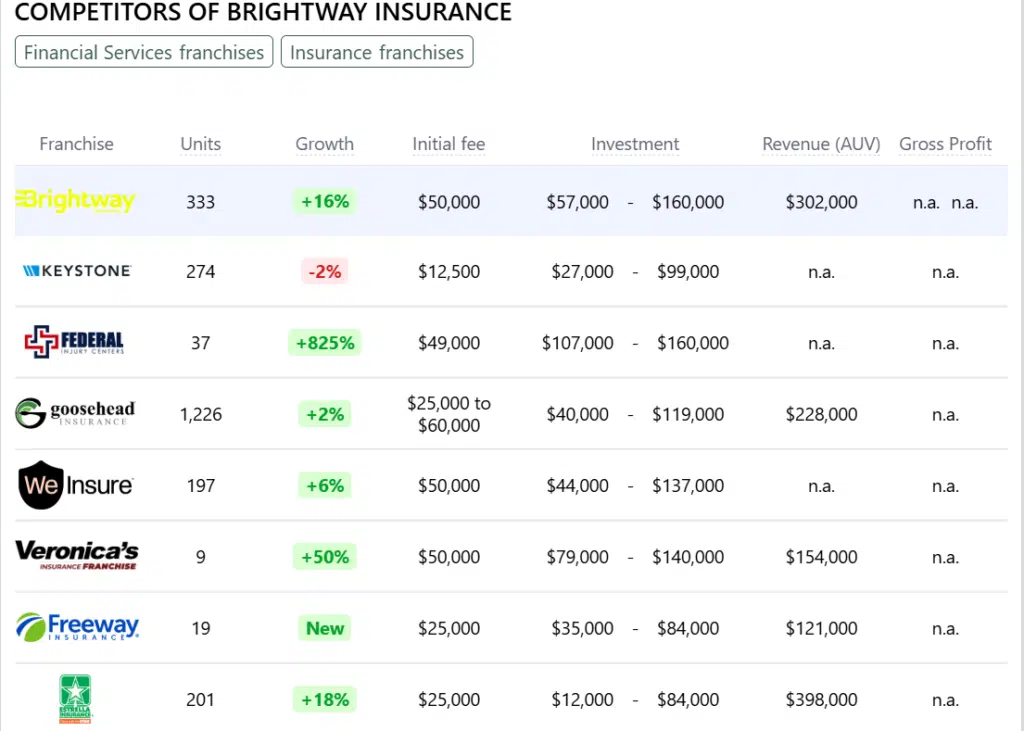Click the Brightway logo in the table
This screenshot has height=731, width=1024.
76,201
